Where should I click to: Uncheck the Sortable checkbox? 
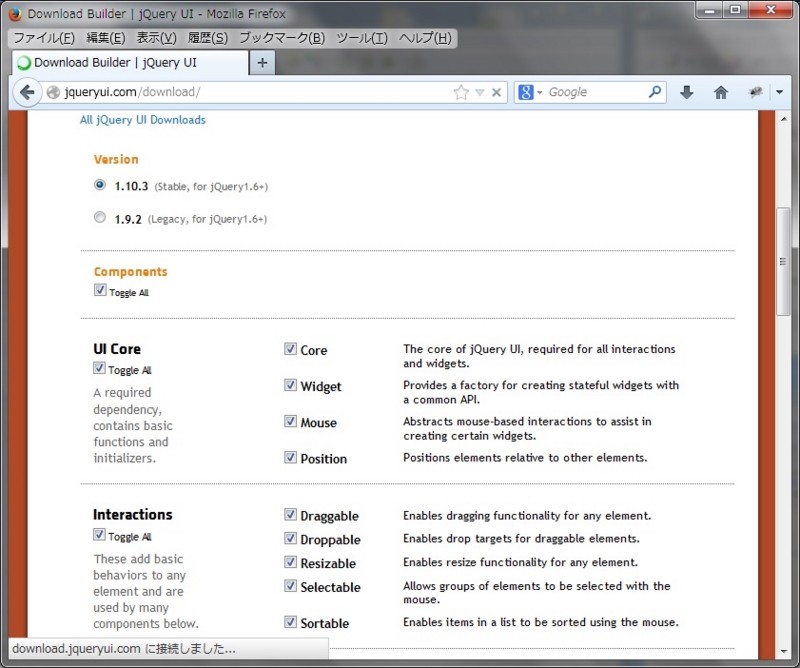point(290,622)
